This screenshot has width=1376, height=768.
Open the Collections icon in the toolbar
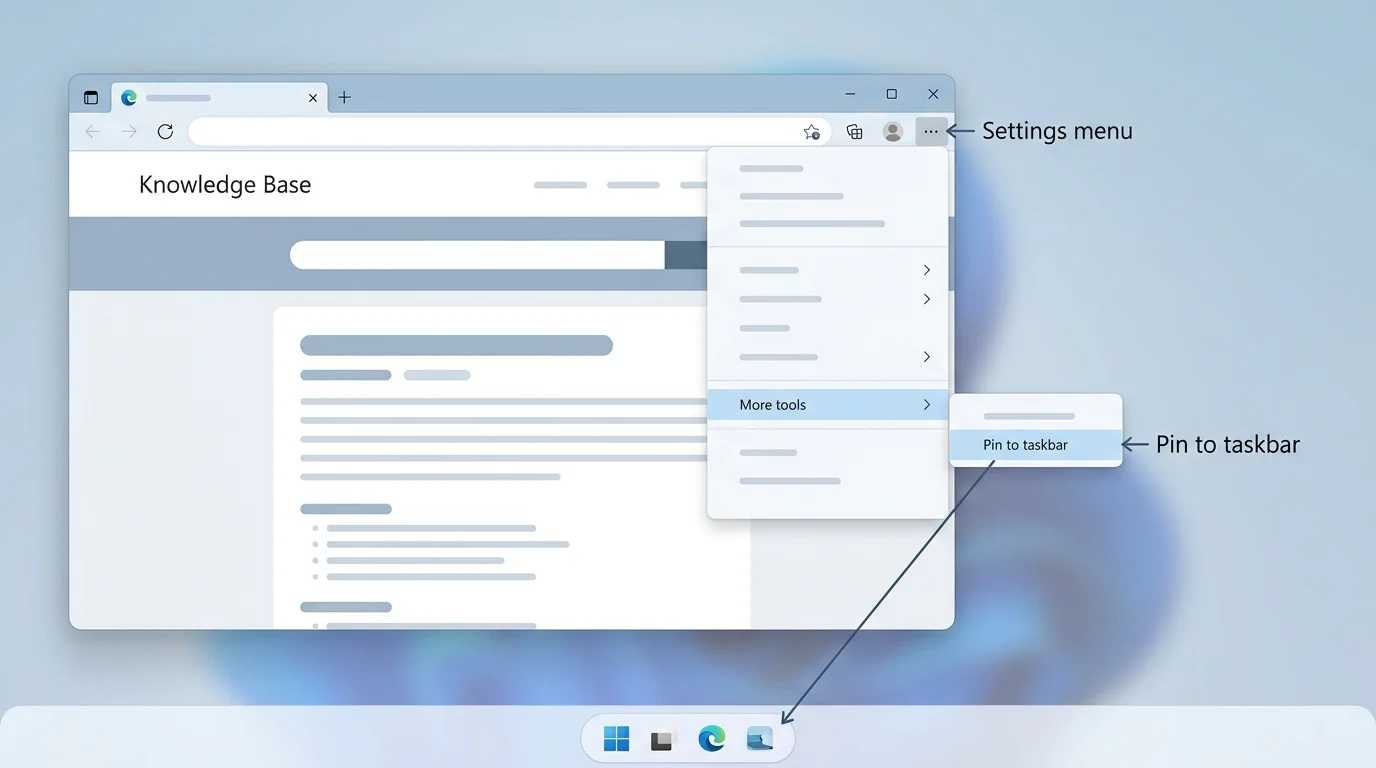[x=854, y=131]
